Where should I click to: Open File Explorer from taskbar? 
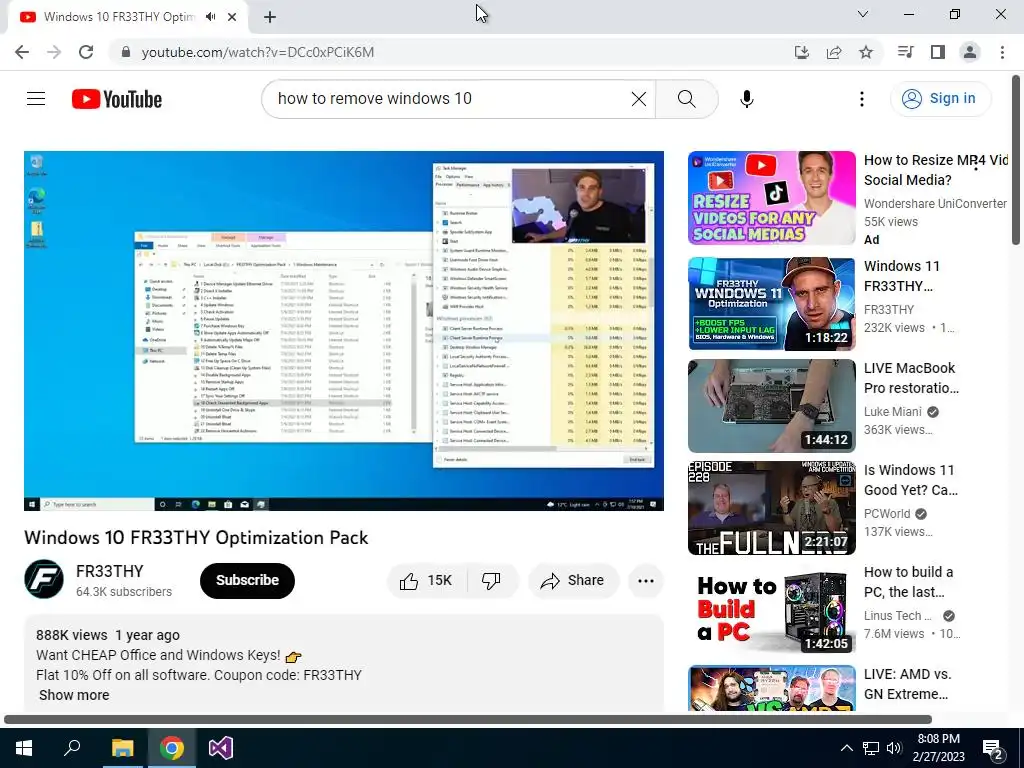pos(122,748)
